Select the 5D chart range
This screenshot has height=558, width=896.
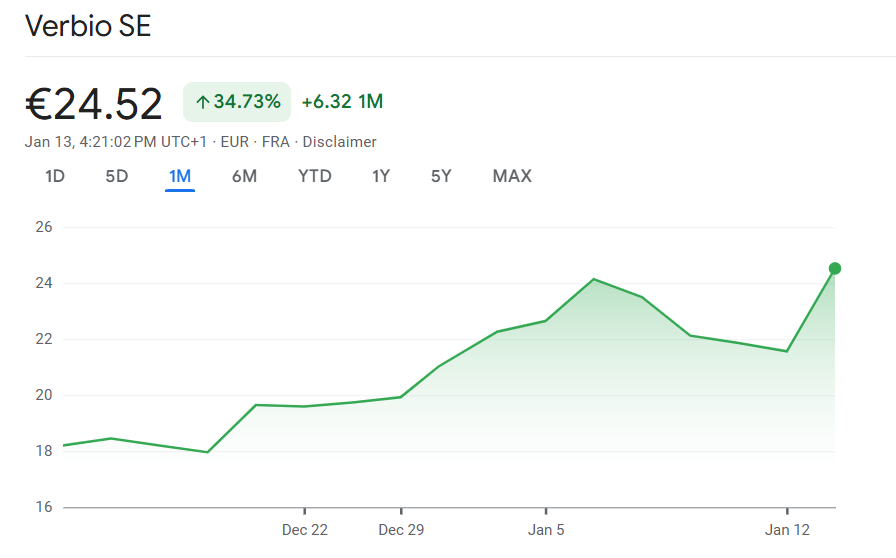[x=117, y=177]
